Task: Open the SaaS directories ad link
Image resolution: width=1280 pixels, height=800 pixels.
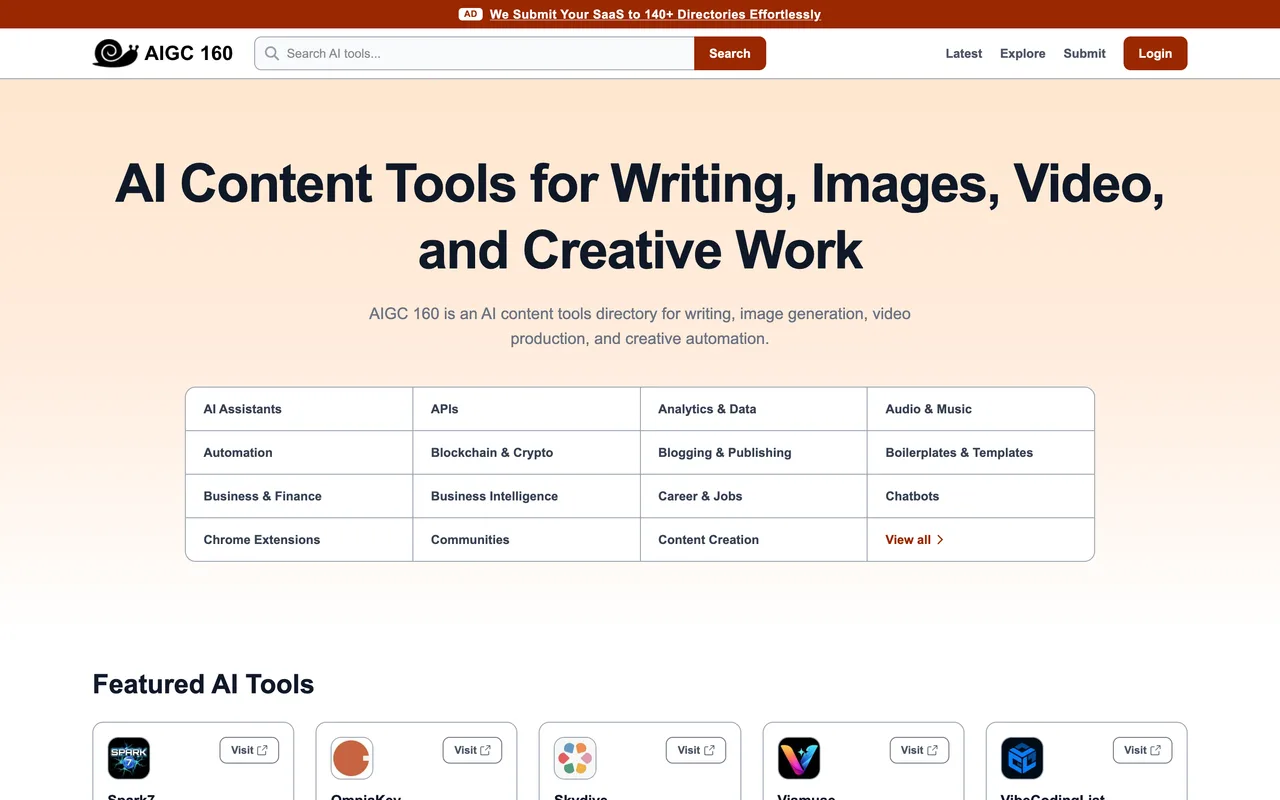Action: (655, 14)
